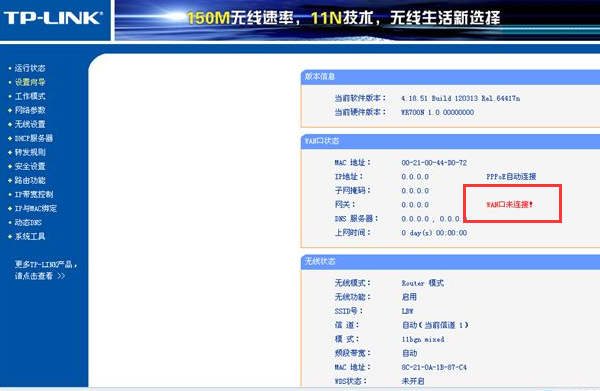Follow the 更多TP-LINK产品 link
600x391 pixels.
tap(46, 264)
